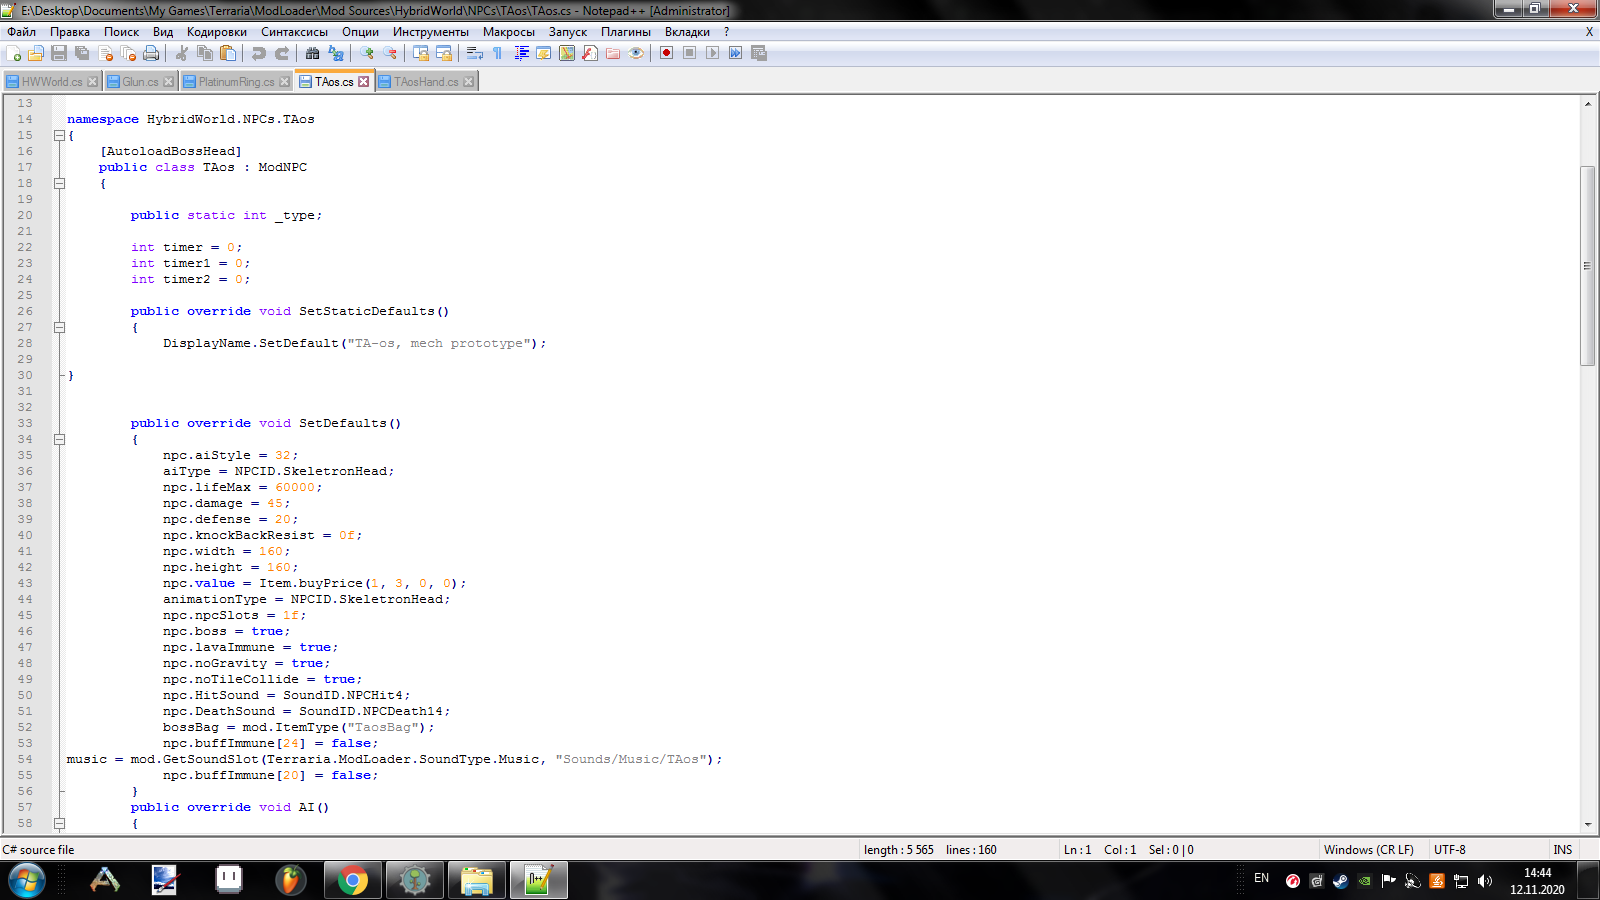Toggle vertical scroll synchronization
1600x900 pixels.
[421, 53]
